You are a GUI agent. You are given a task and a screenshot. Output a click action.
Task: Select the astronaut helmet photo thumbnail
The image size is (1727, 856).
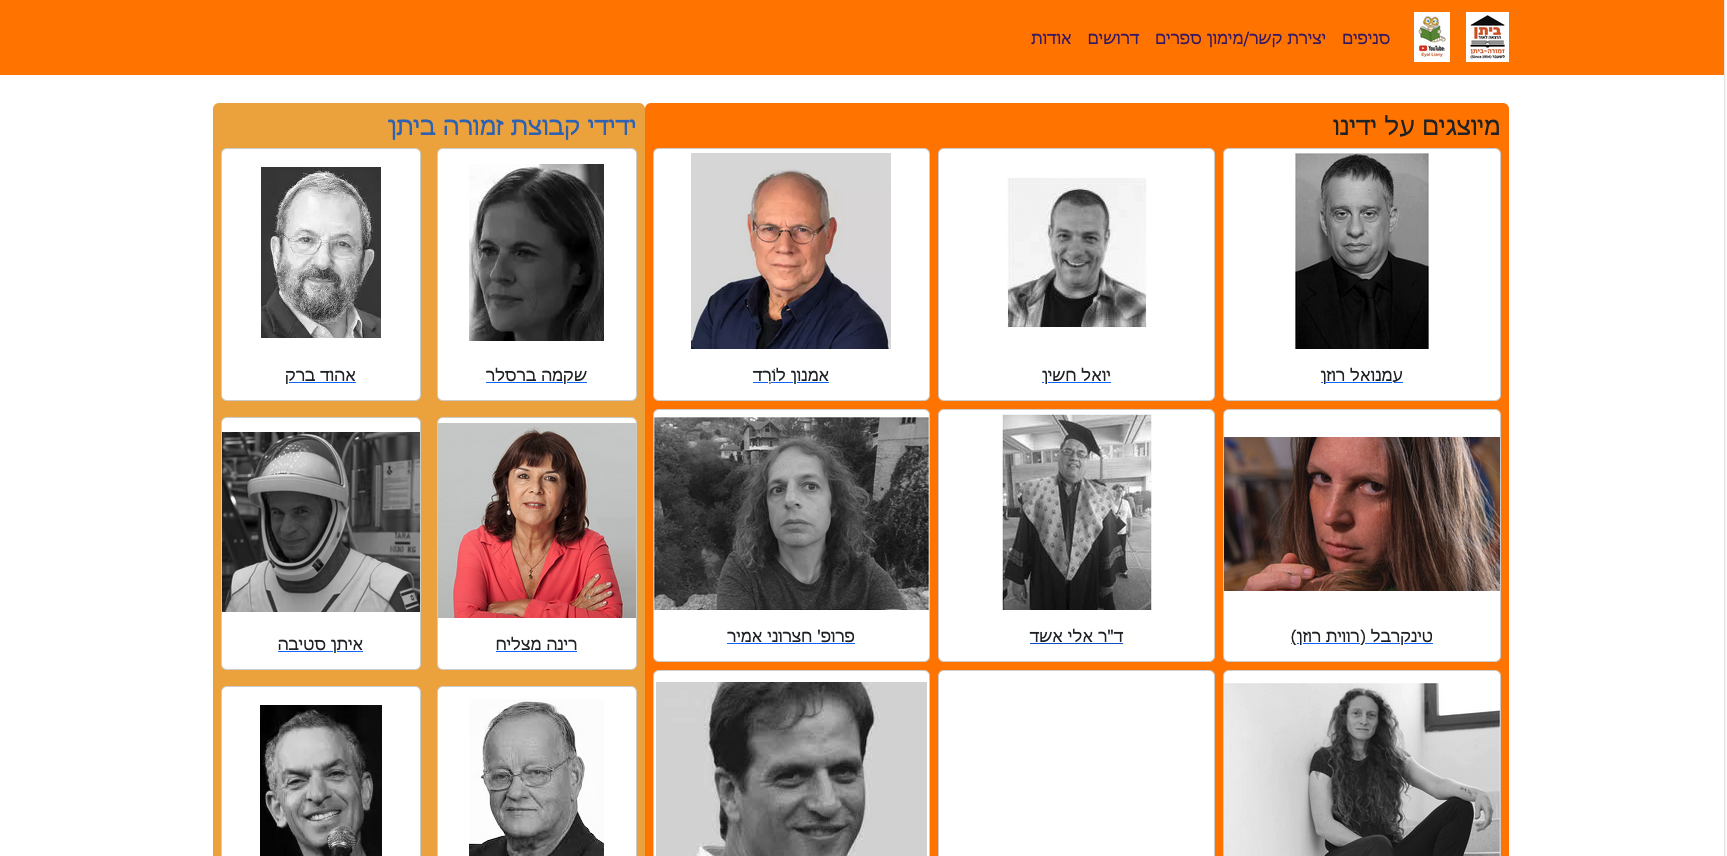(321, 522)
